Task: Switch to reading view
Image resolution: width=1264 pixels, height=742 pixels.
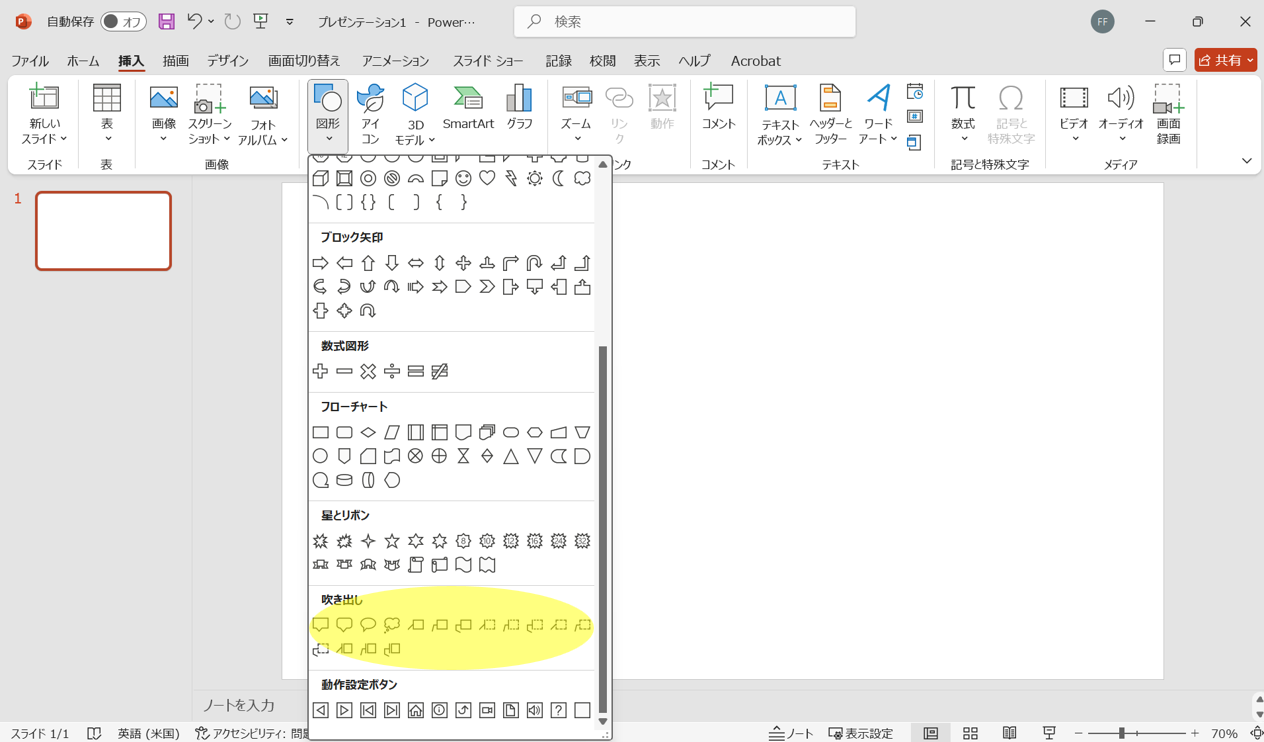Action: [1010, 733]
